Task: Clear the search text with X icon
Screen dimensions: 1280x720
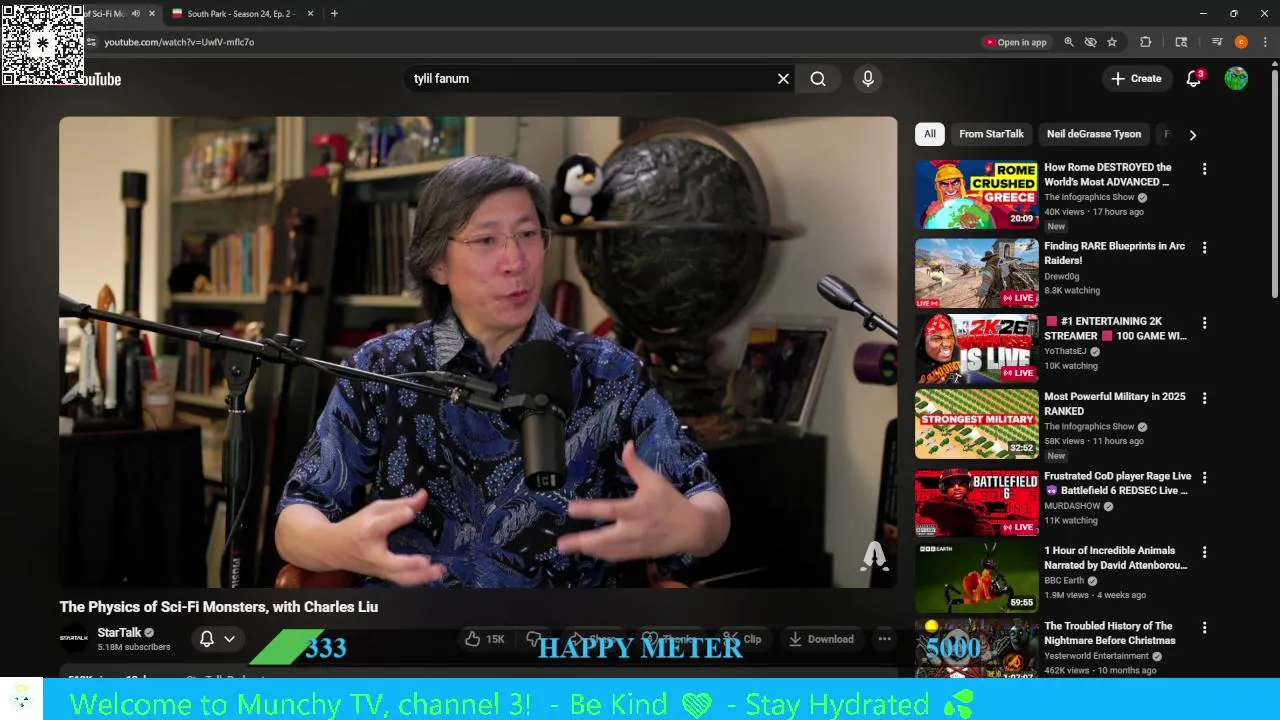Action: point(783,79)
